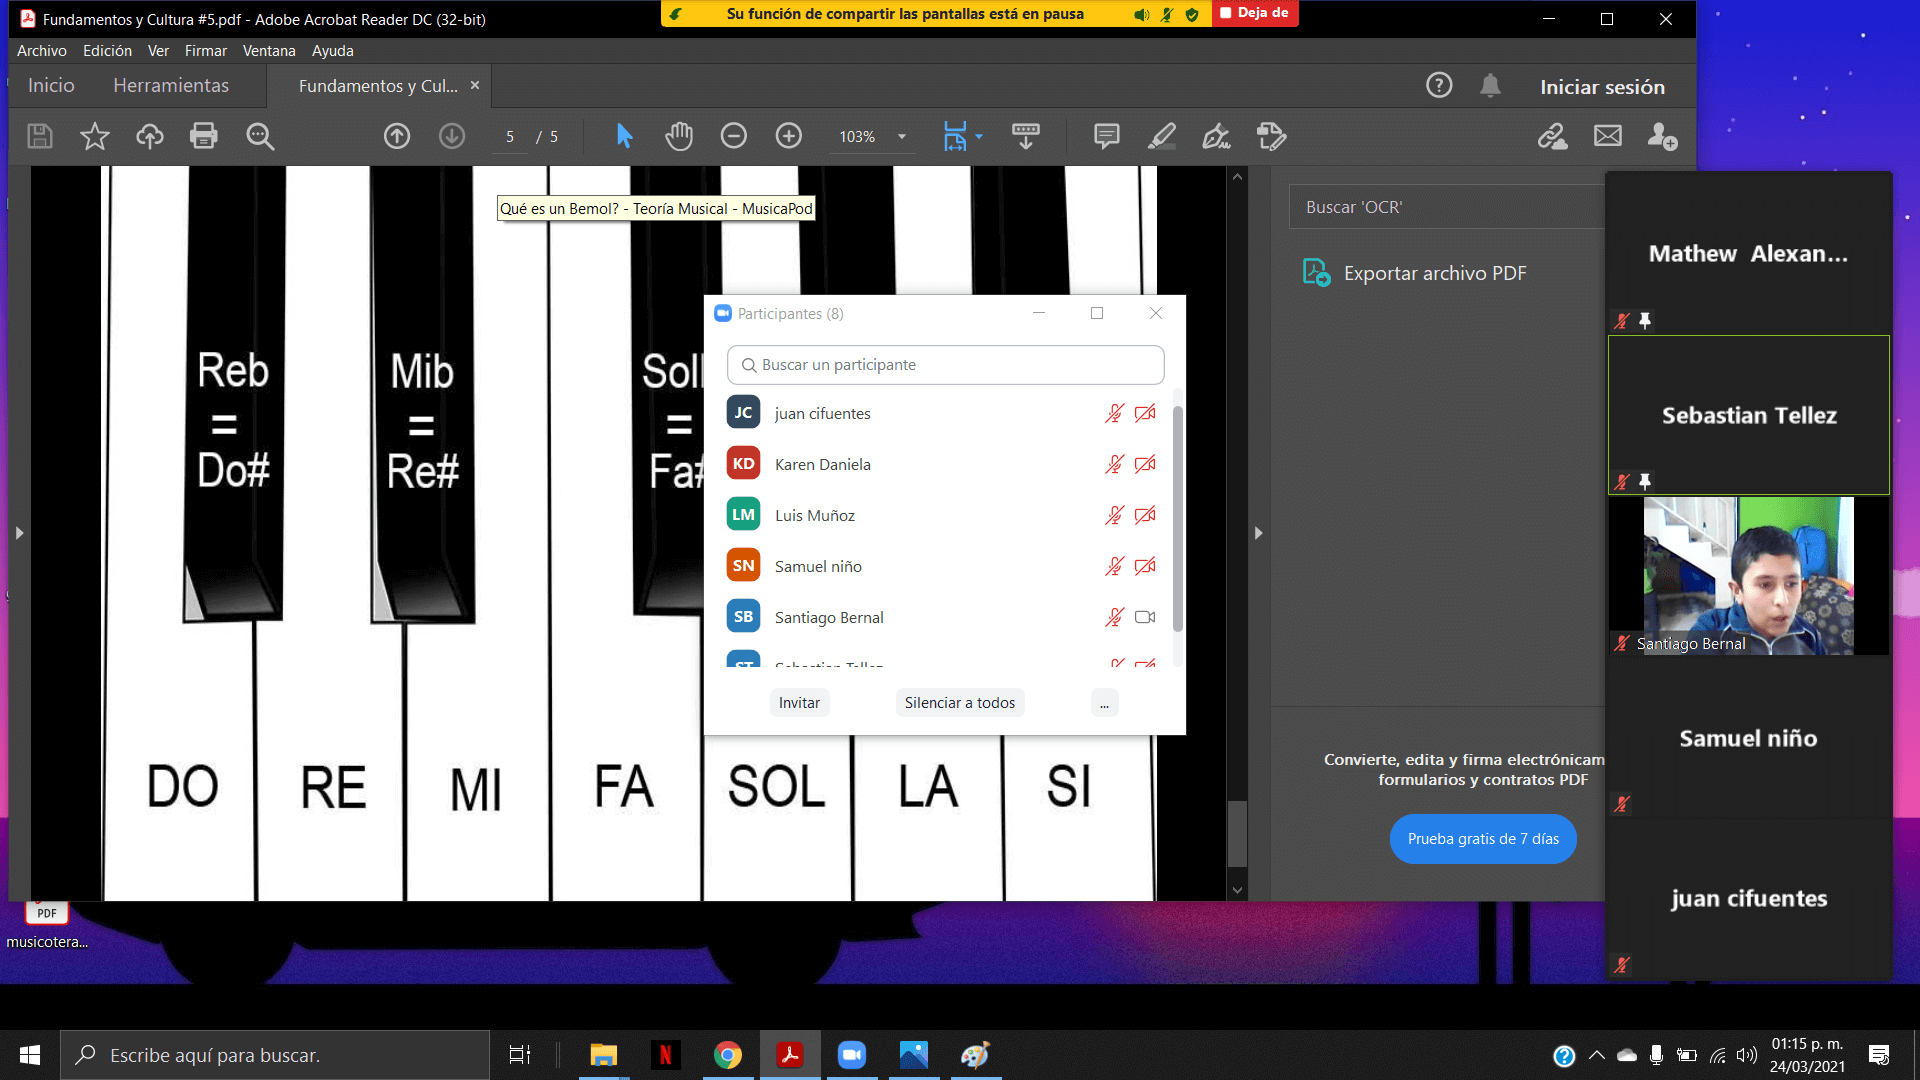This screenshot has height=1080, width=1920.
Task: Expand the left navigation pane arrow
Action: (19, 533)
